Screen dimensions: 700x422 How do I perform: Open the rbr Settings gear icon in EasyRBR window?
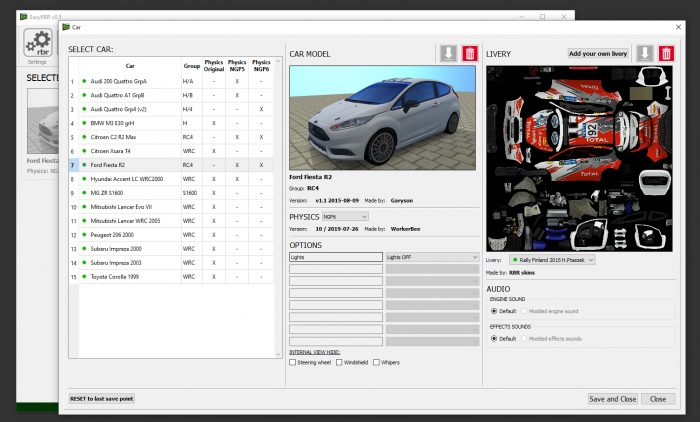click(x=38, y=43)
